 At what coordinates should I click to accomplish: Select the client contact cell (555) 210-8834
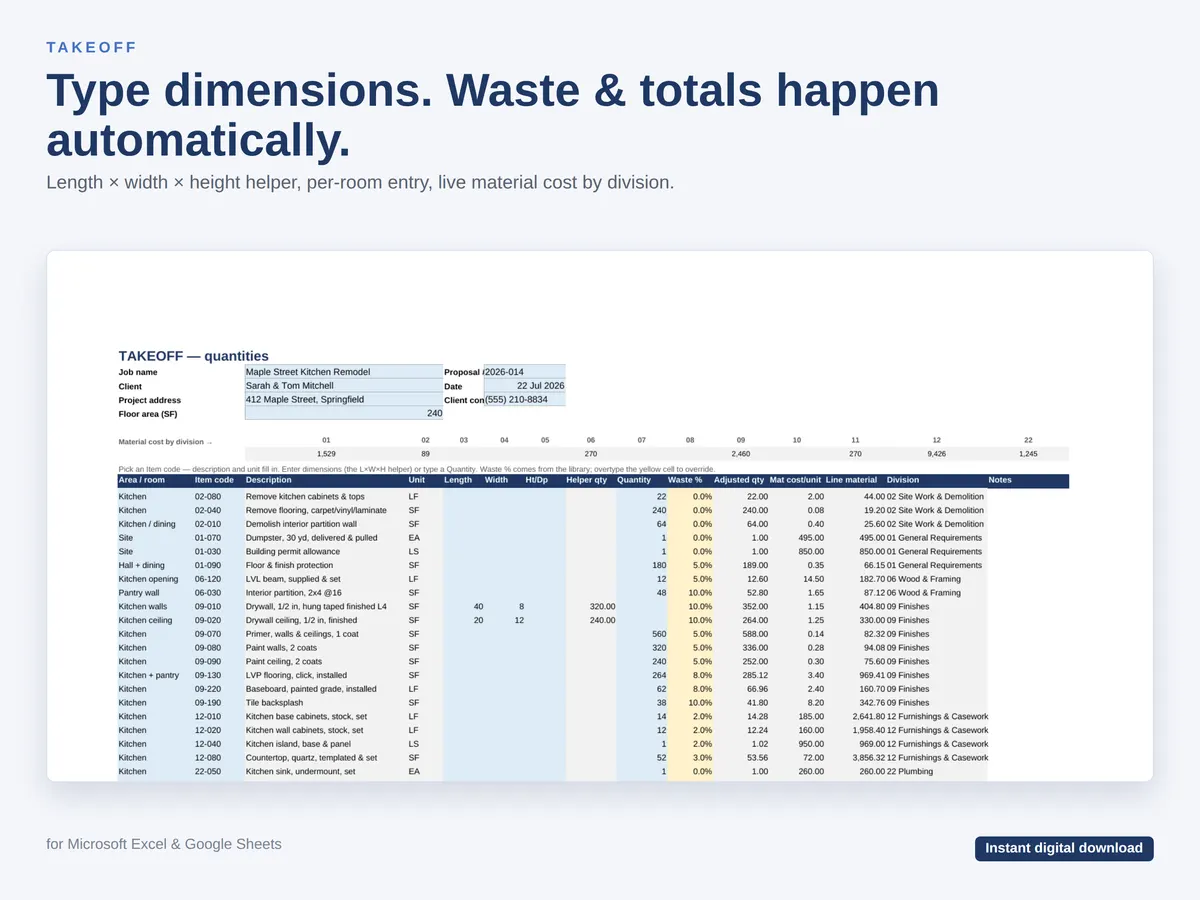coord(525,400)
